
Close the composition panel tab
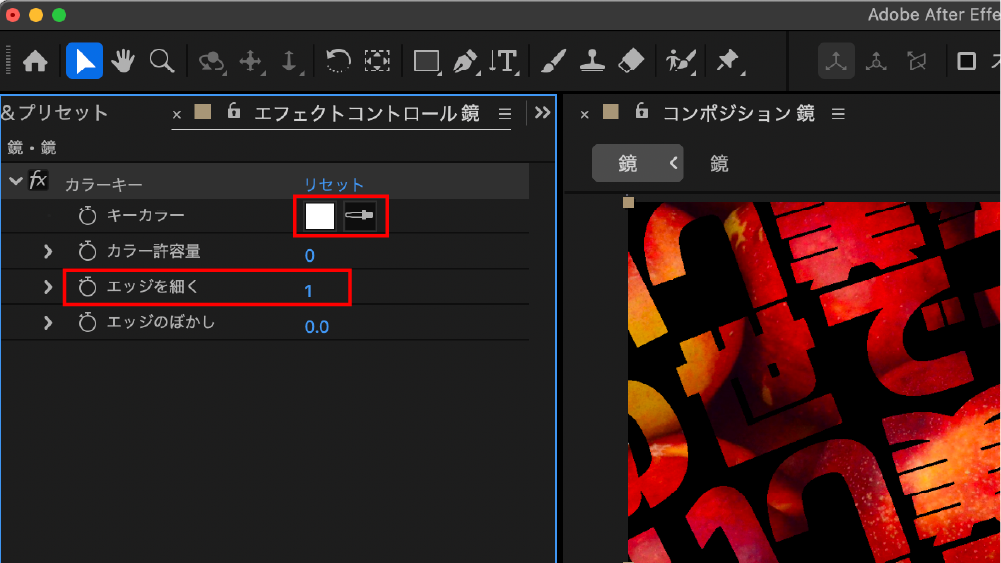click(x=584, y=115)
